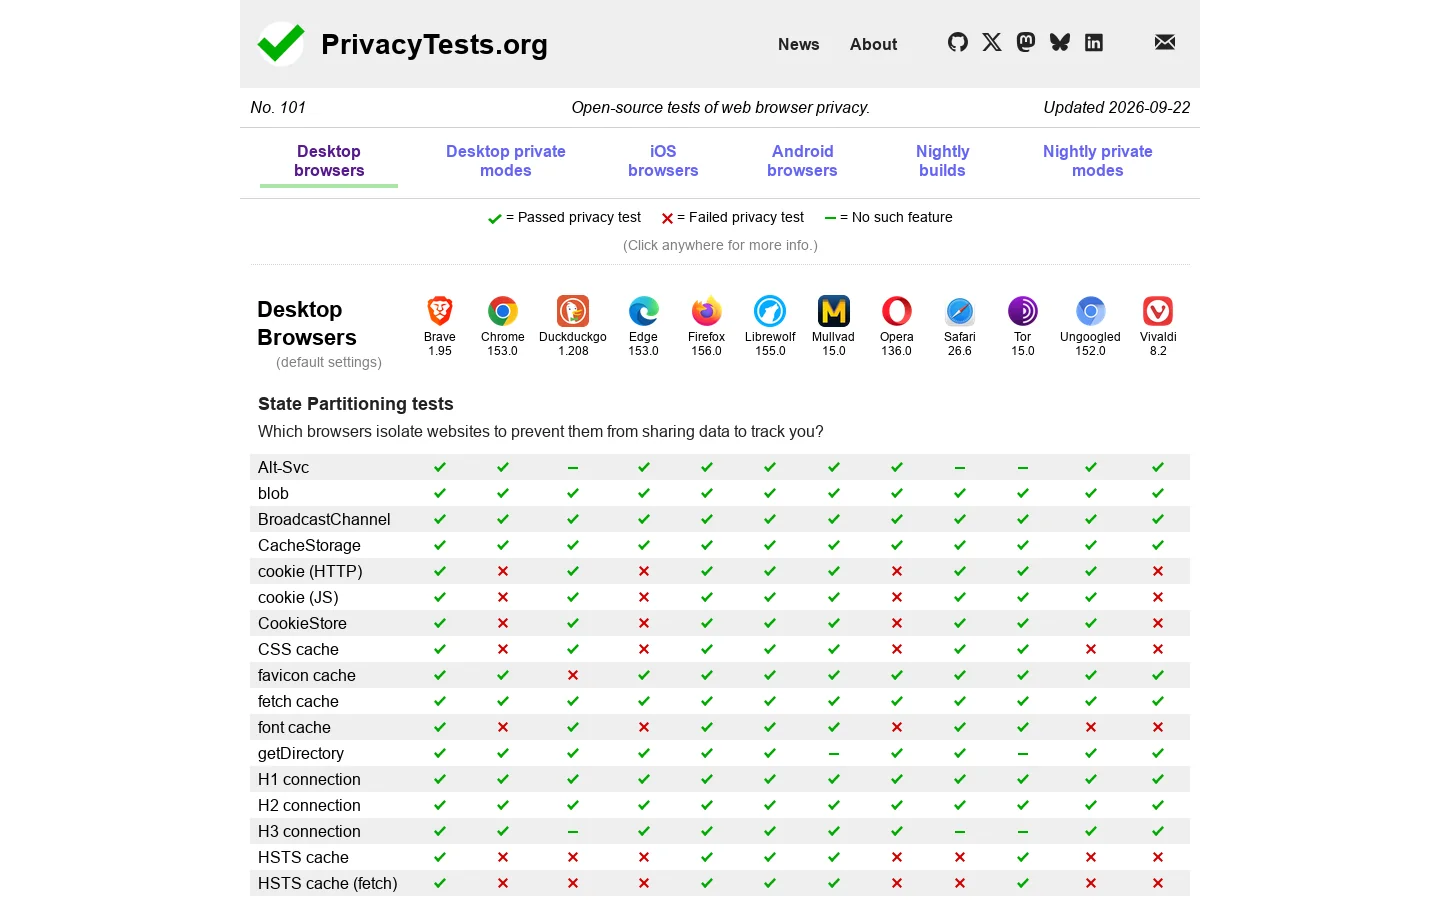Click the Brave browser icon

click(x=440, y=311)
